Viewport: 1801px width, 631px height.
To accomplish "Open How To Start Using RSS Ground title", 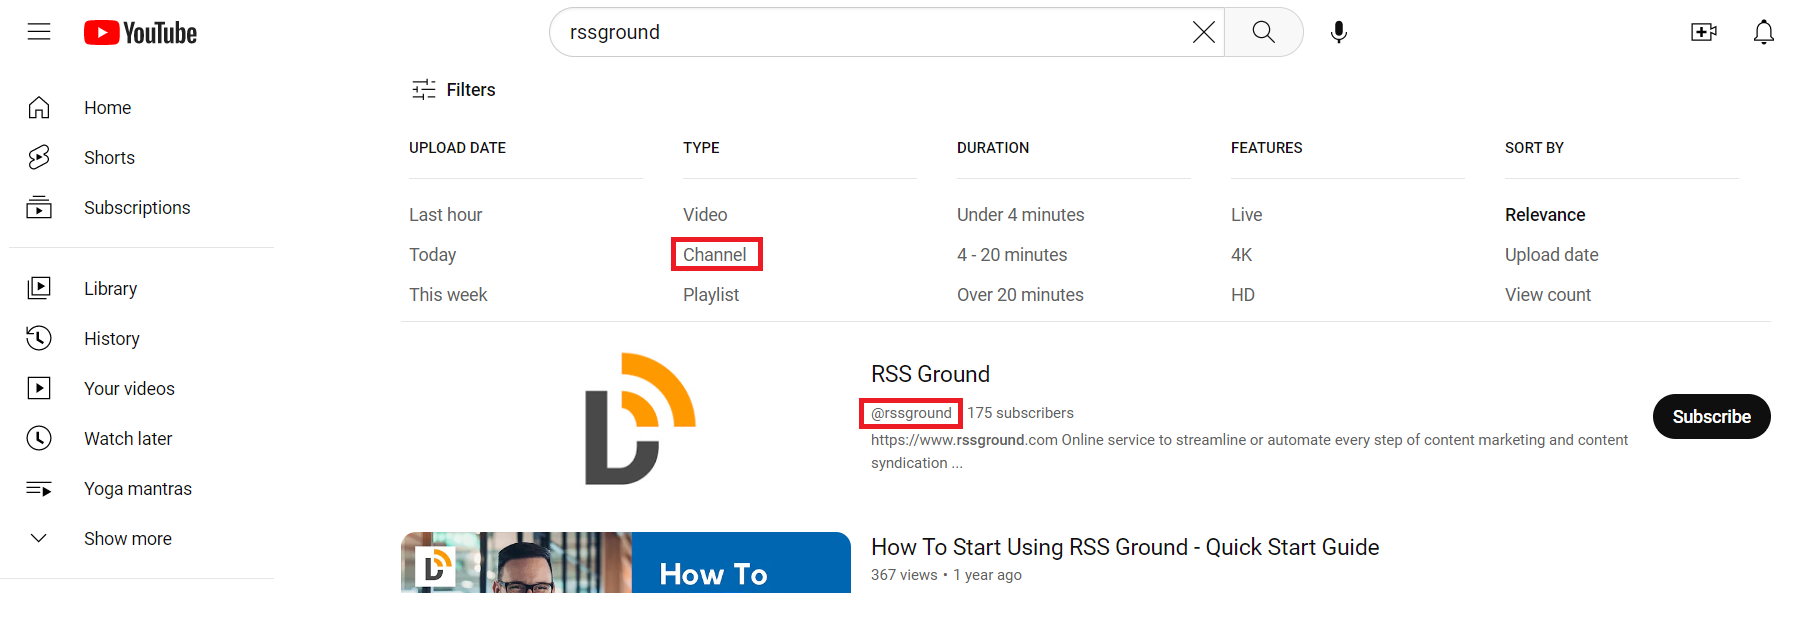I will [x=1125, y=547].
